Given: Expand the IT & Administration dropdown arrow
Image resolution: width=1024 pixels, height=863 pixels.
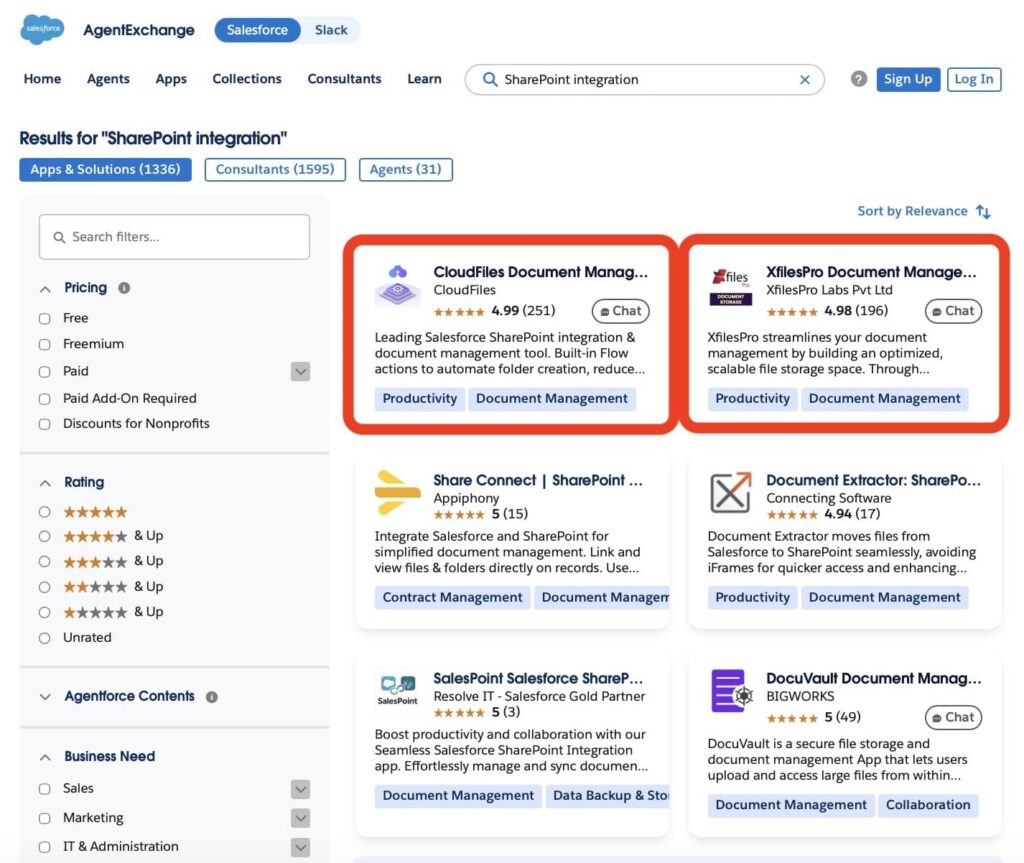Looking at the screenshot, I should [x=300, y=847].
